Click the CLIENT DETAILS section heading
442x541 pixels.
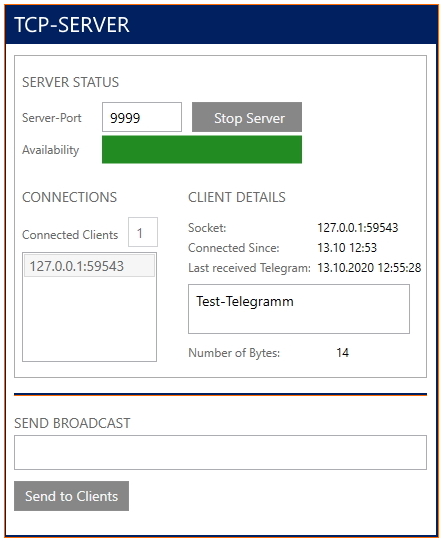pos(237,197)
